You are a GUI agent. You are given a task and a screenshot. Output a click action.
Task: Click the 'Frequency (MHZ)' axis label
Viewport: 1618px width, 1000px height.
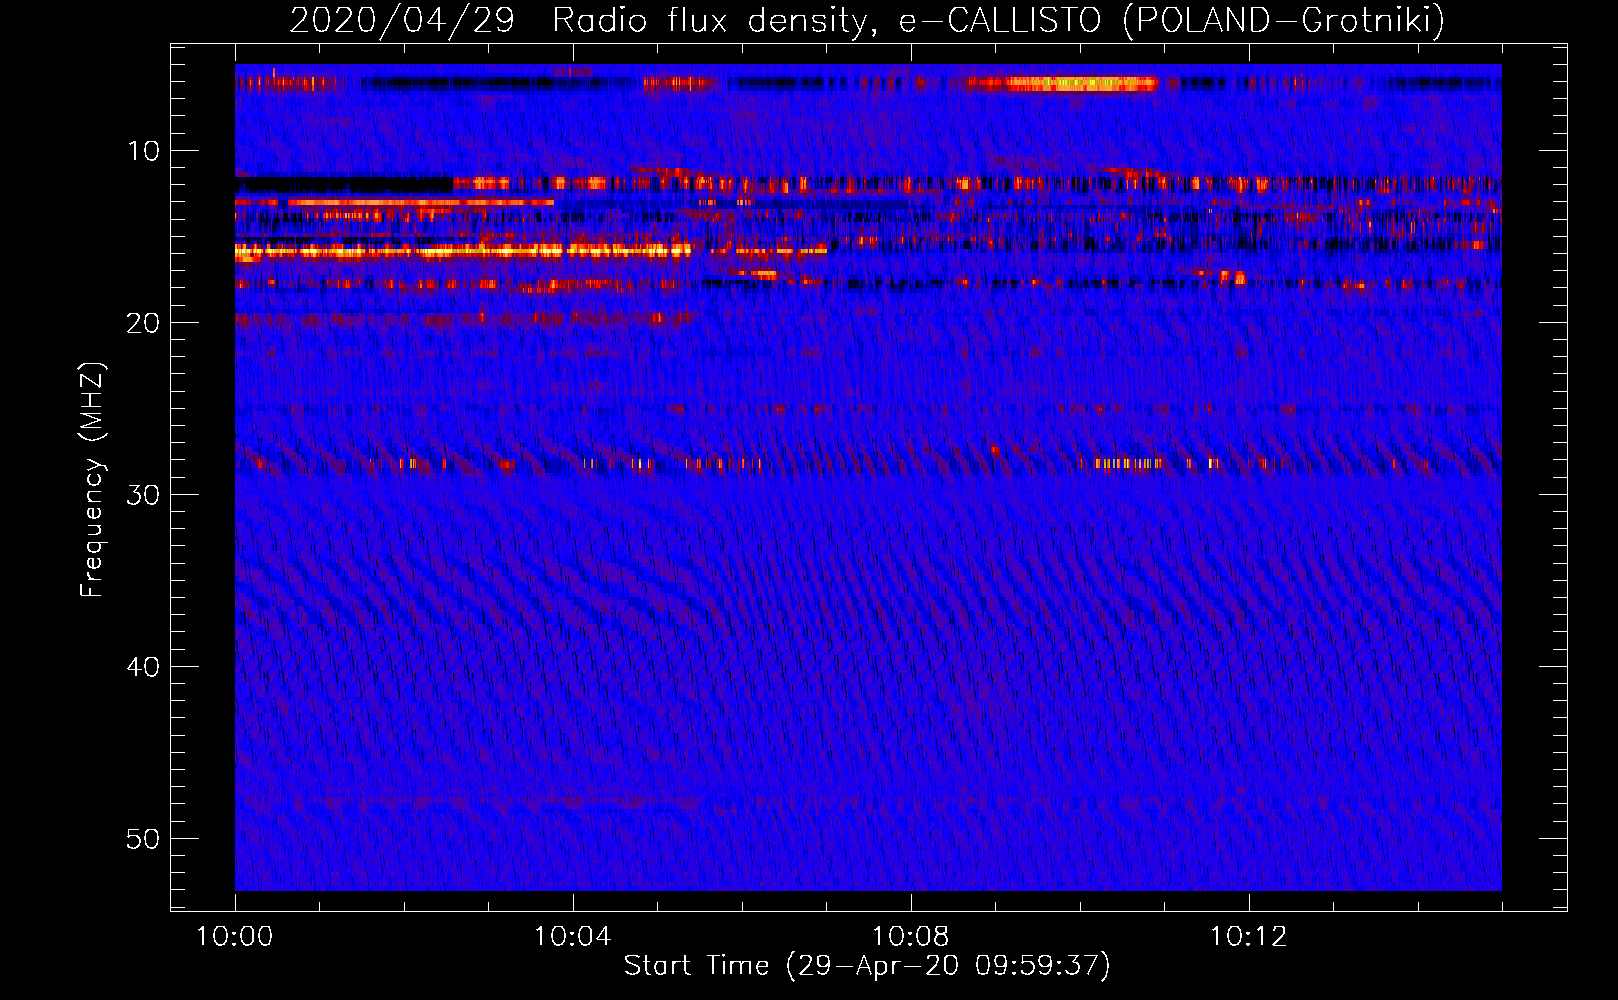tap(92, 479)
